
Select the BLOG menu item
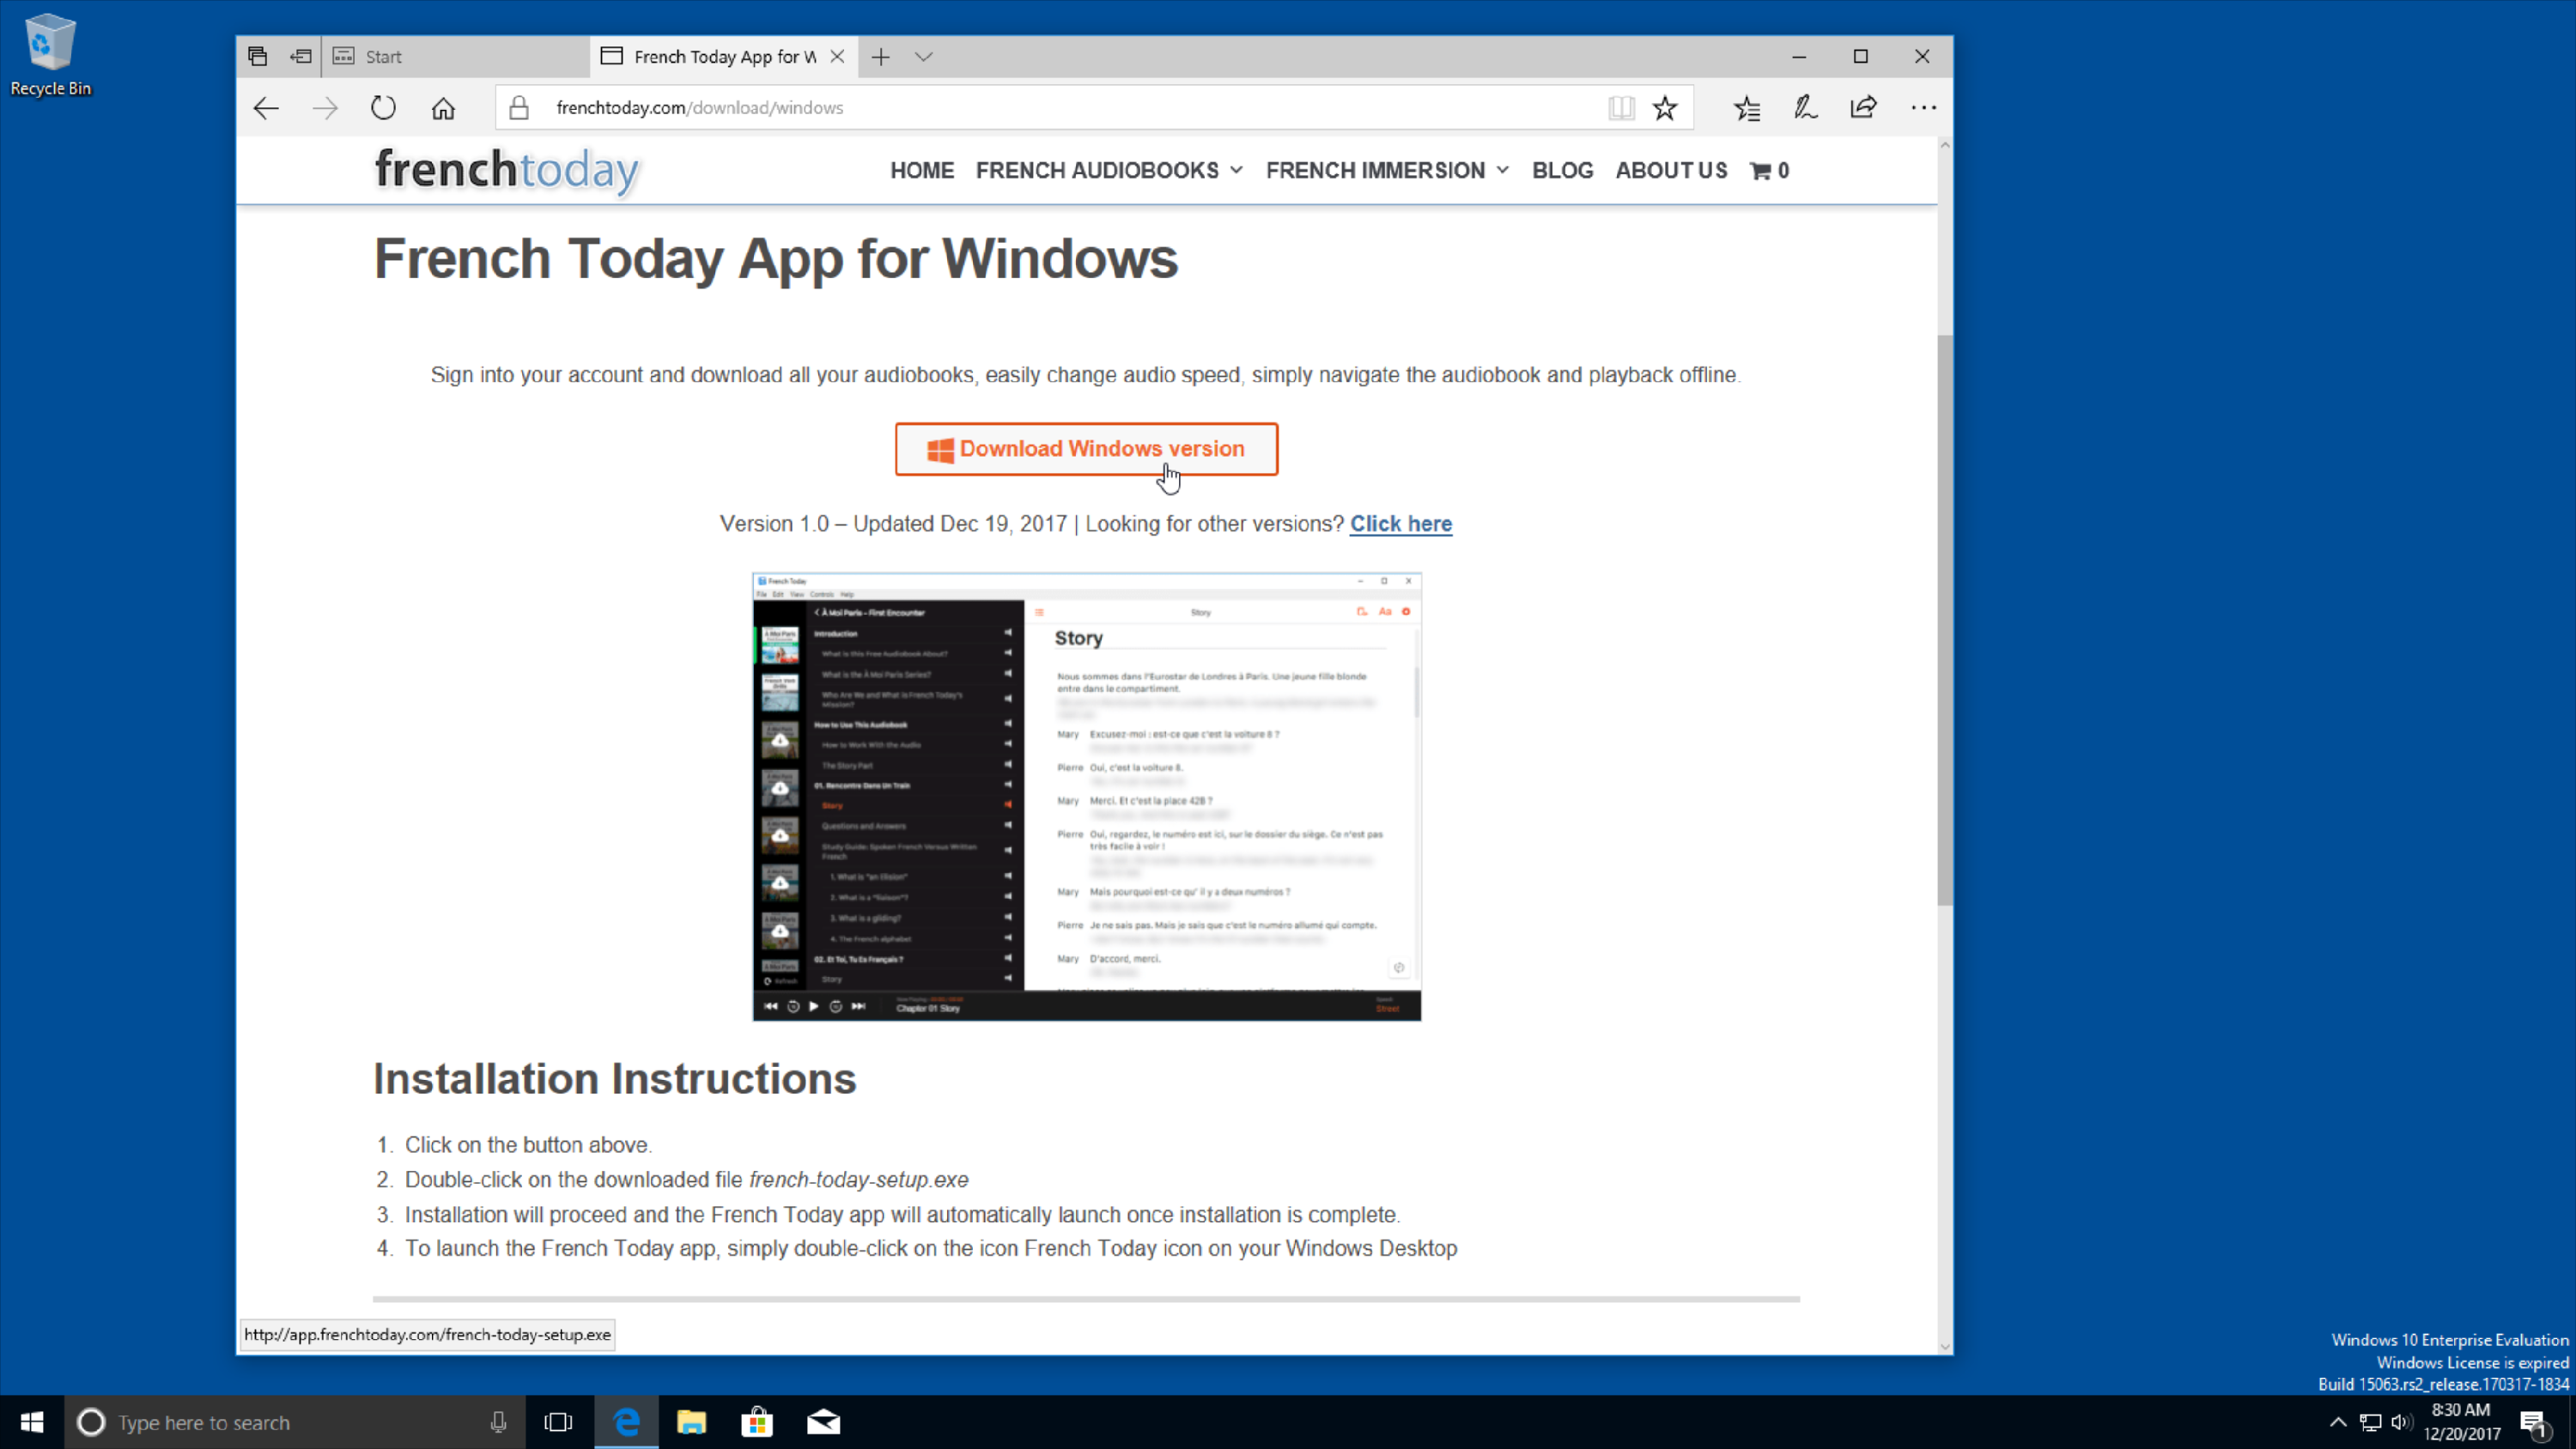1562,170
